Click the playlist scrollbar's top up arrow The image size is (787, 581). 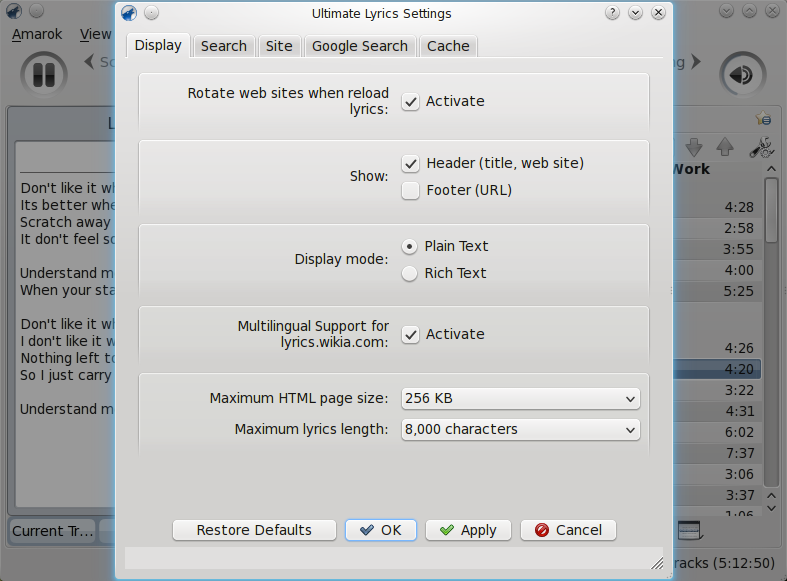pos(771,169)
